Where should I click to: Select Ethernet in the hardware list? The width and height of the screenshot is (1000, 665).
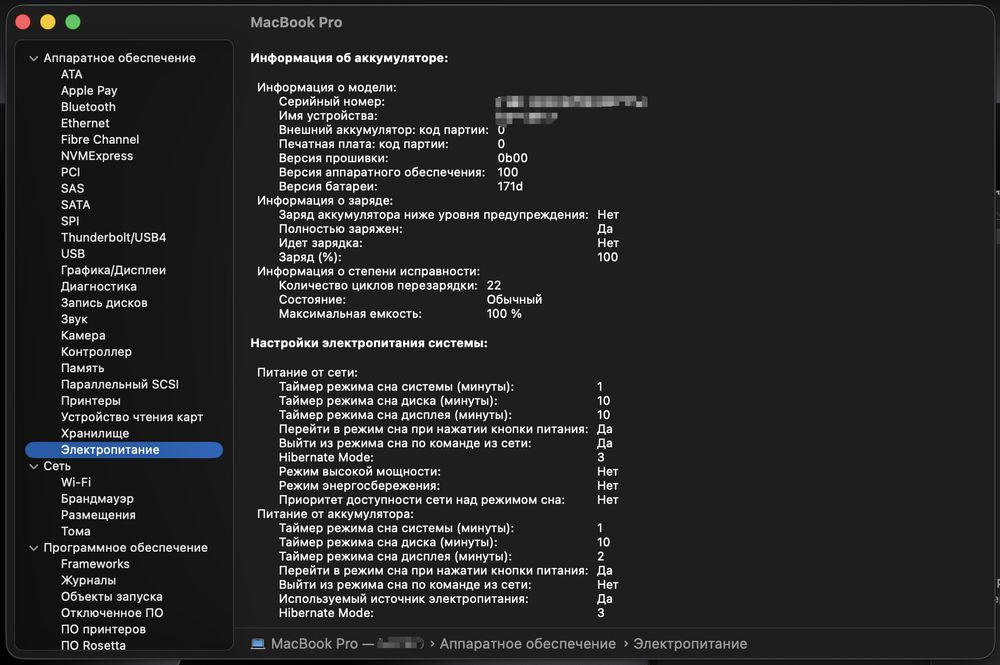(85, 123)
